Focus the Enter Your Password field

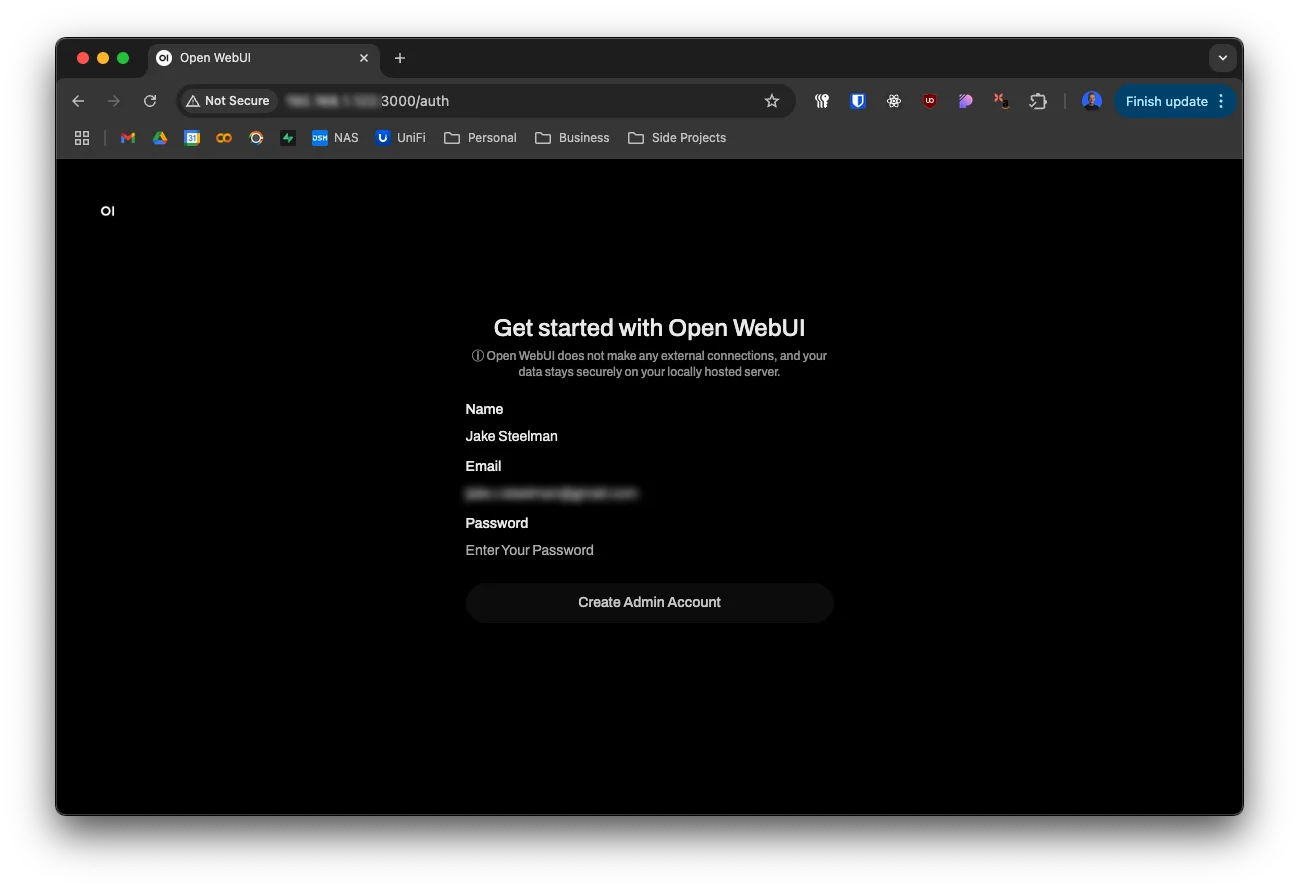[649, 550]
